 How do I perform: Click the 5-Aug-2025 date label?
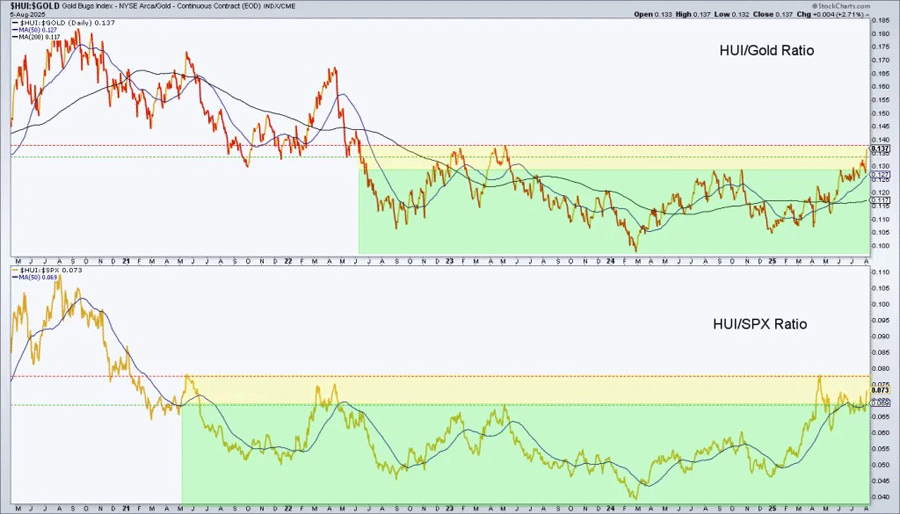(x=26, y=15)
